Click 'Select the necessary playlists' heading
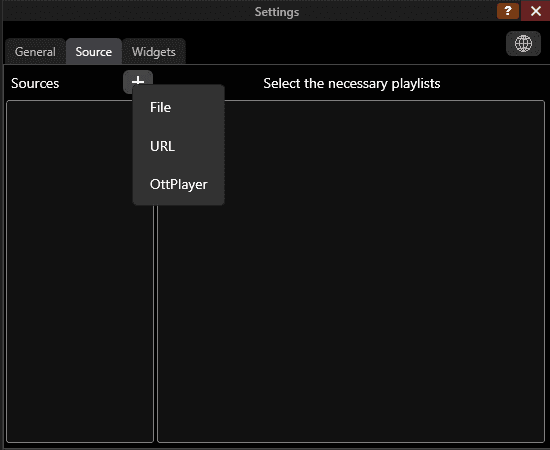This screenshot has width=550, height=450. pos(352,84)
